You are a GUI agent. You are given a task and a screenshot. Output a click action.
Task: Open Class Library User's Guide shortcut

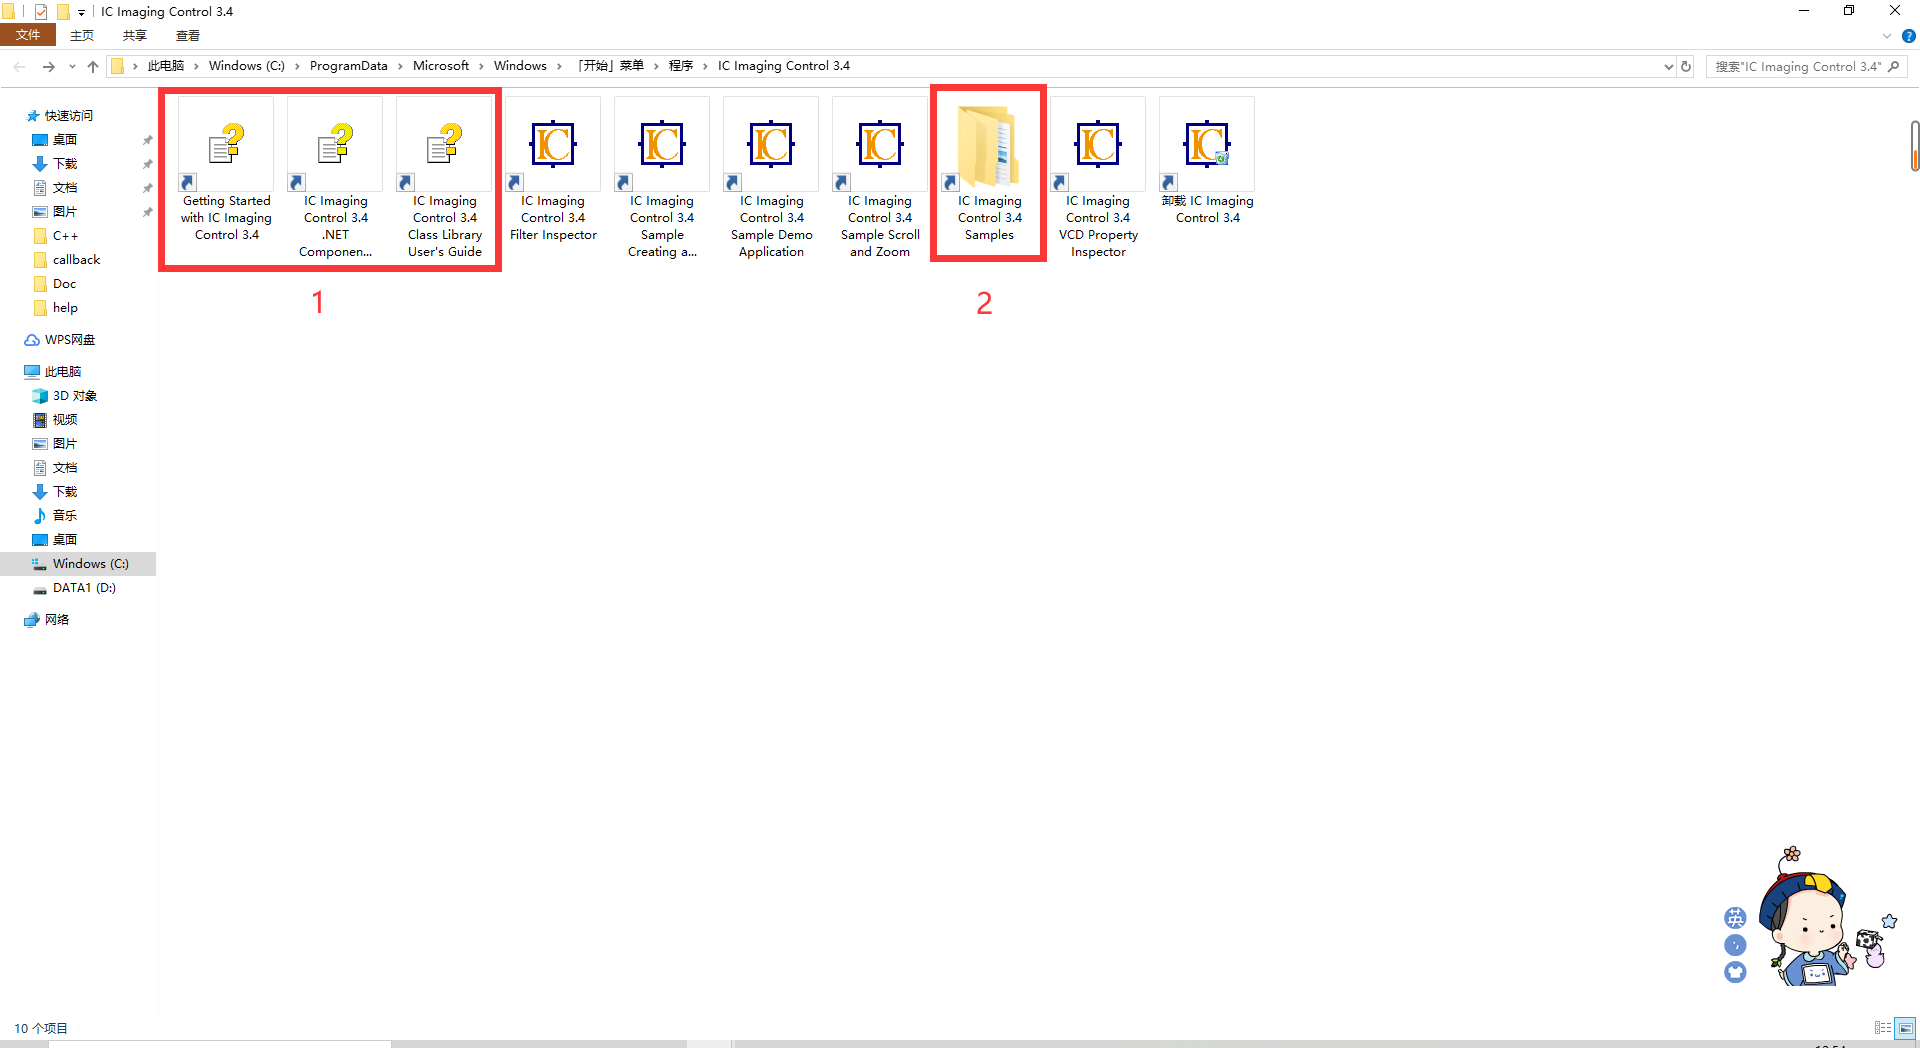pyautogui.click(x=444, y=178)
